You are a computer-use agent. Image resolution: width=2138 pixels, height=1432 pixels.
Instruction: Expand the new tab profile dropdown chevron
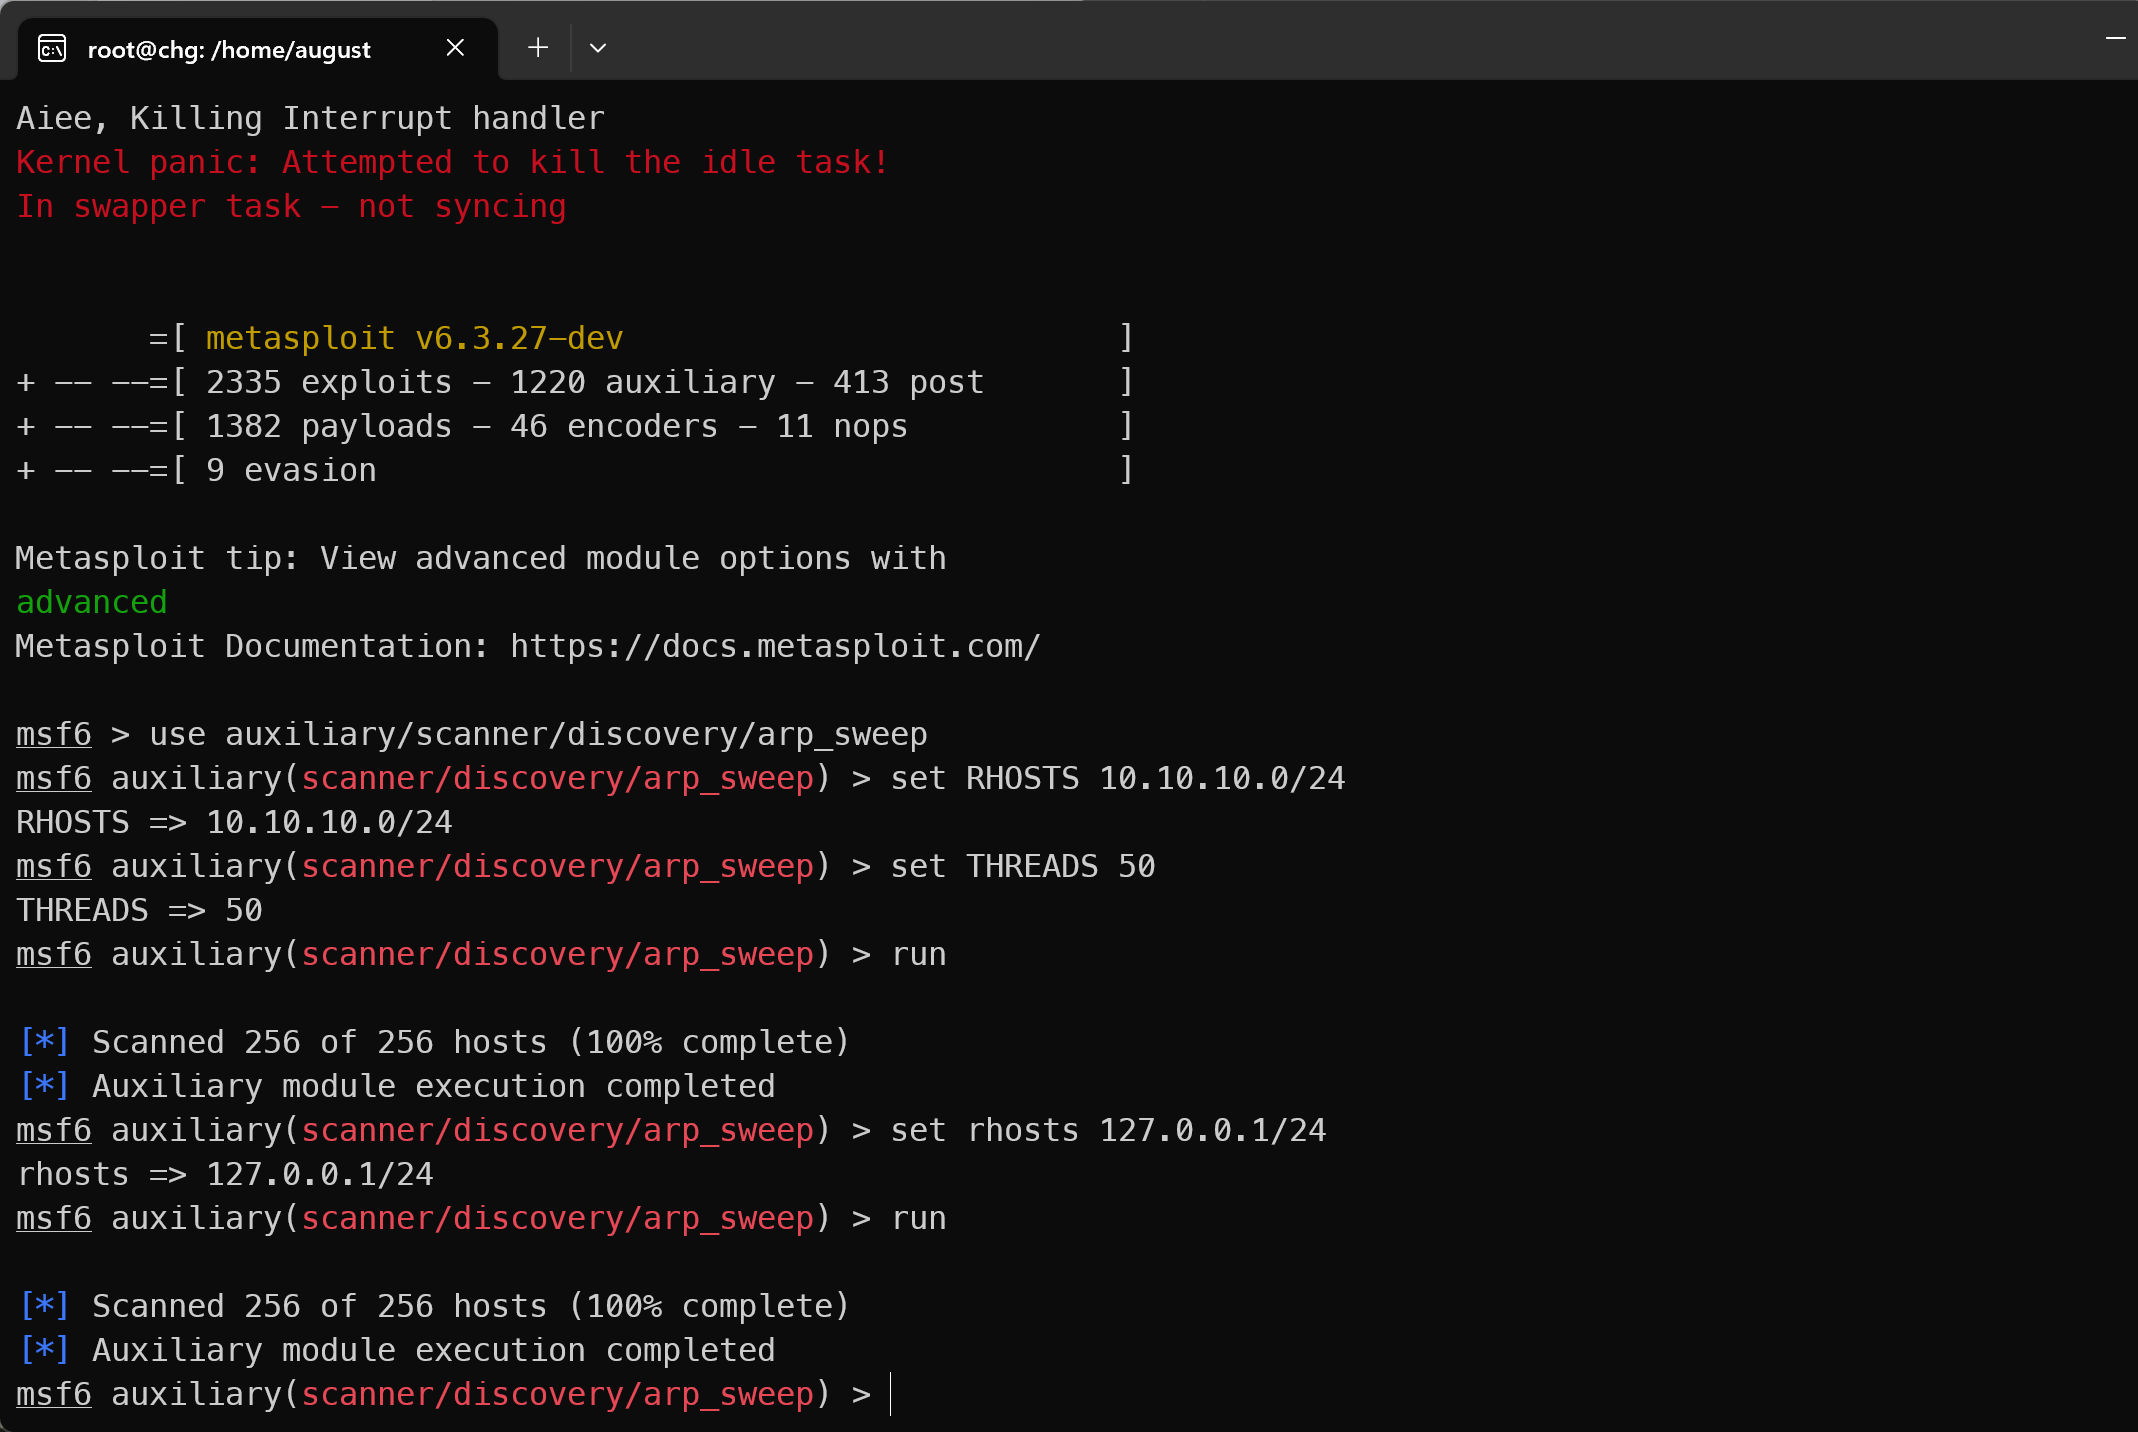pyautogui.click(x=598, y=48)
